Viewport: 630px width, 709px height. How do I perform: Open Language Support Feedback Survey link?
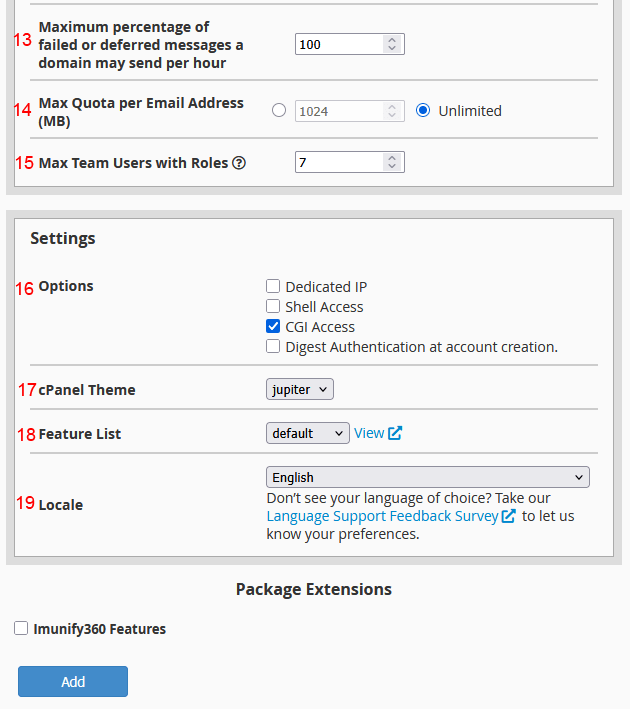click(382, 516)
